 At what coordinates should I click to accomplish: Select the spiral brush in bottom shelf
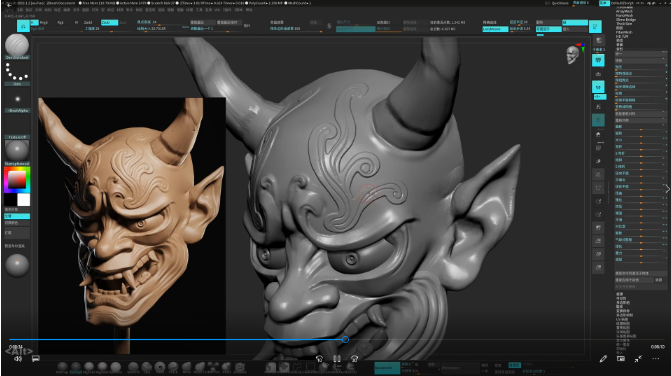click(x=160, y=367)
